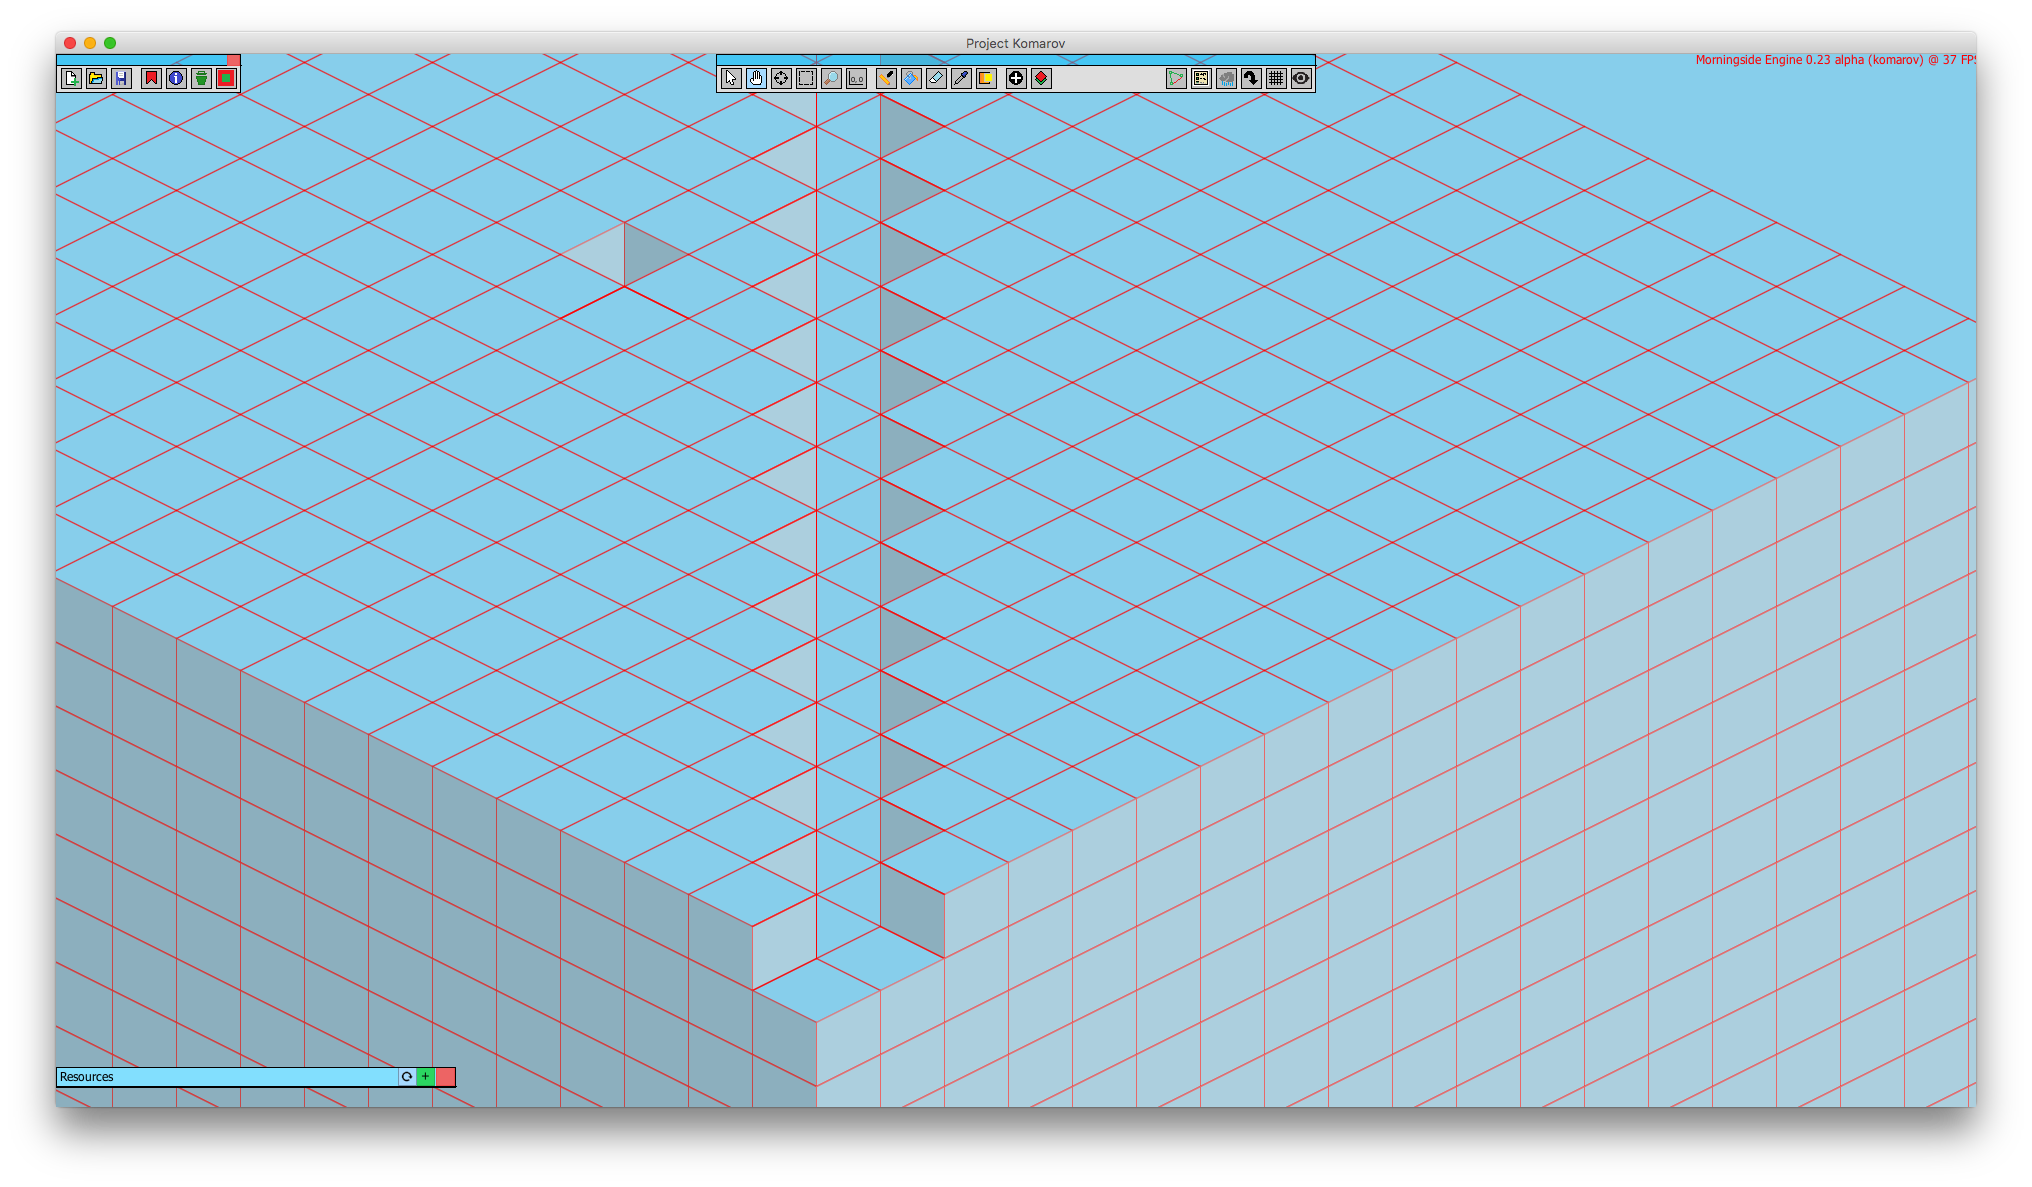Click the rain cloud weather icon

pos(1226,79)
